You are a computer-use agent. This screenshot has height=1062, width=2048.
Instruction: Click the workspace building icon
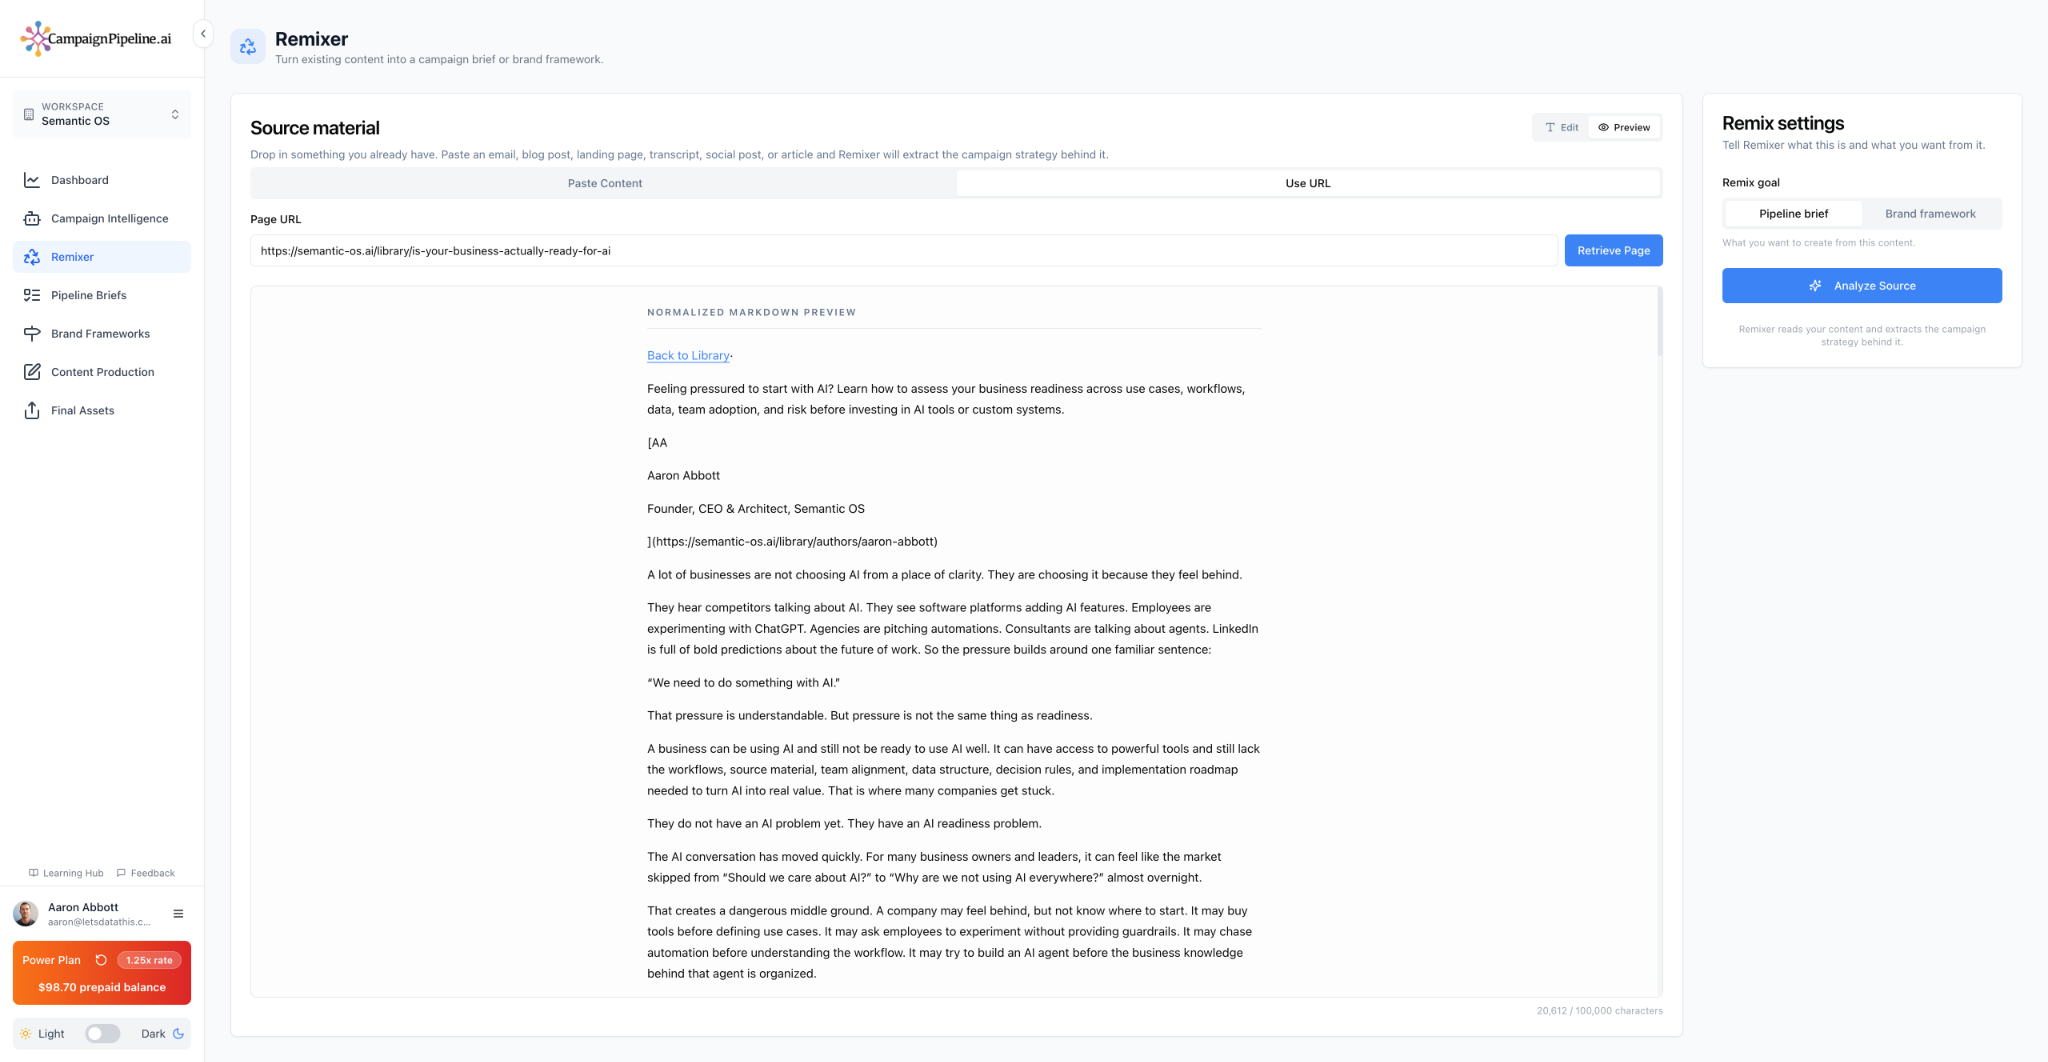click(x=29, y=114)
